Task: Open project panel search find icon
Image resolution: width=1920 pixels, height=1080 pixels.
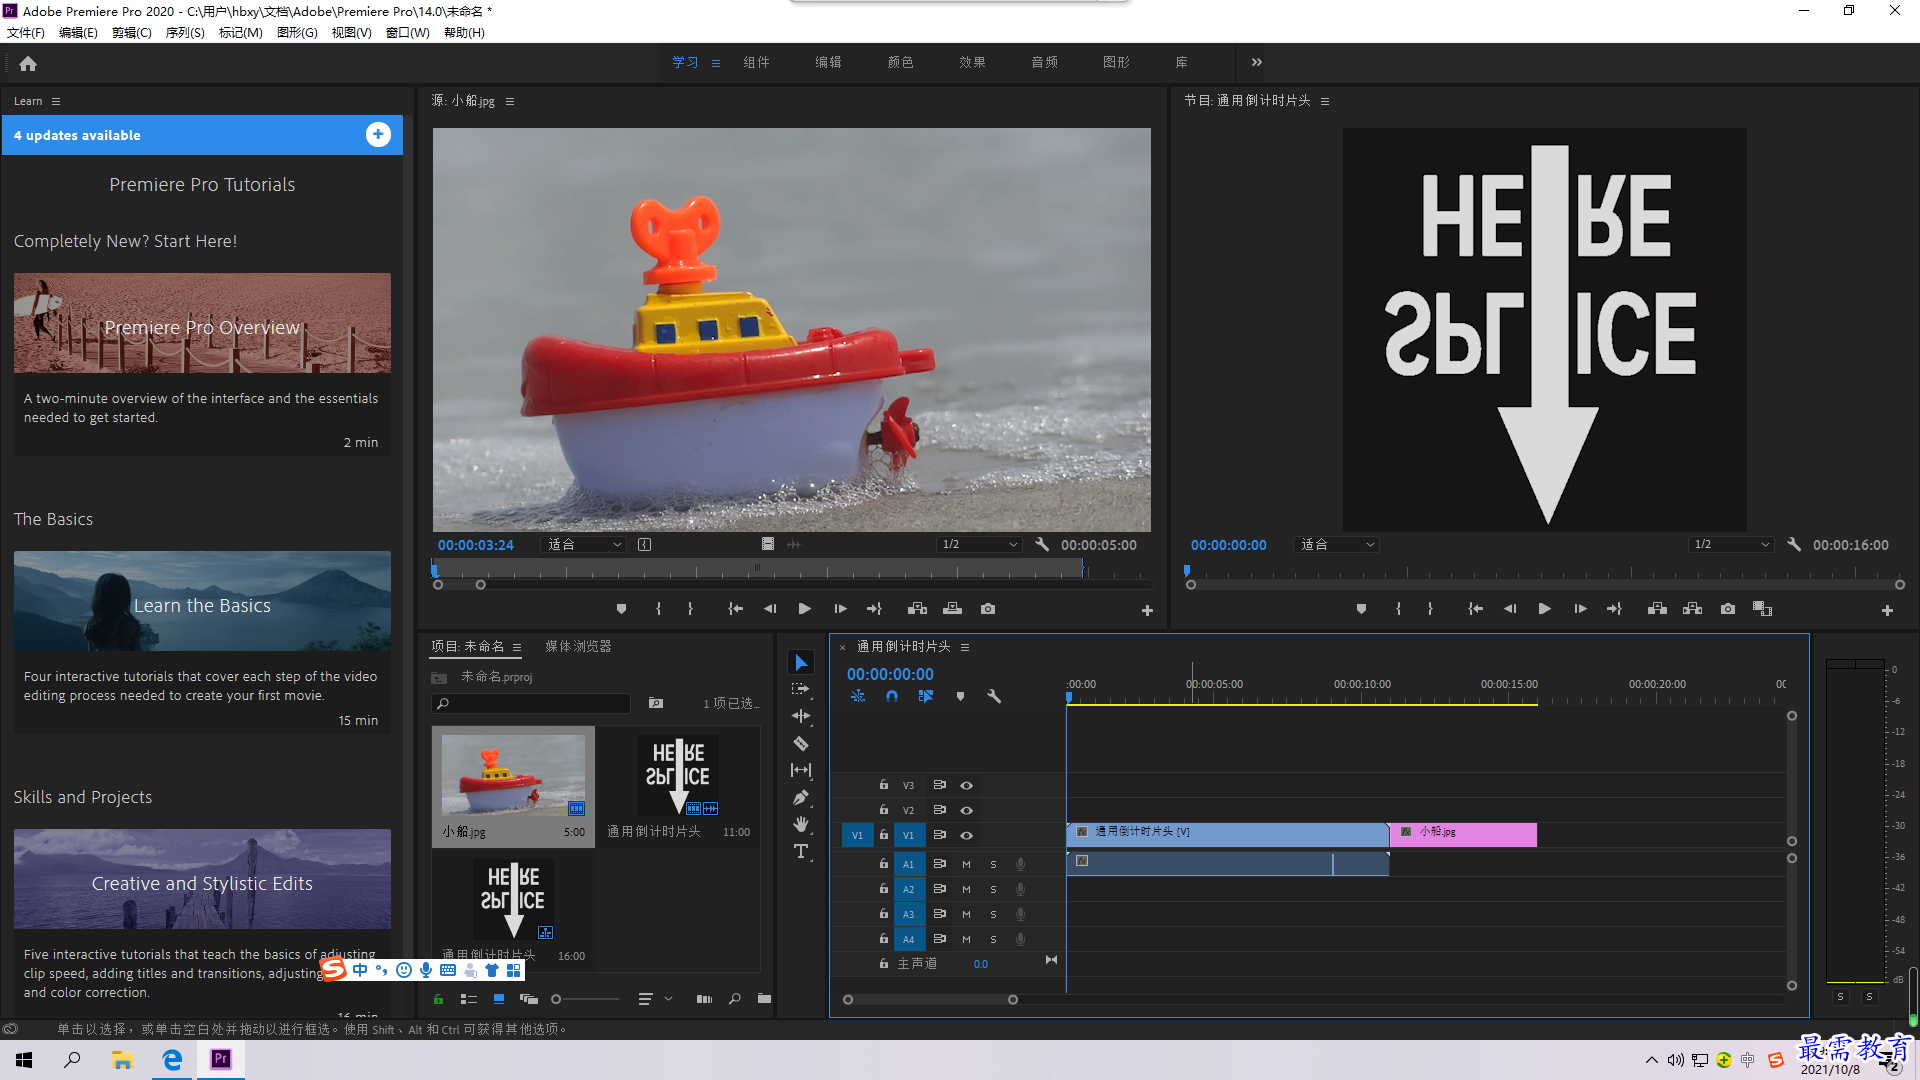Action: [x=735, y=999]
